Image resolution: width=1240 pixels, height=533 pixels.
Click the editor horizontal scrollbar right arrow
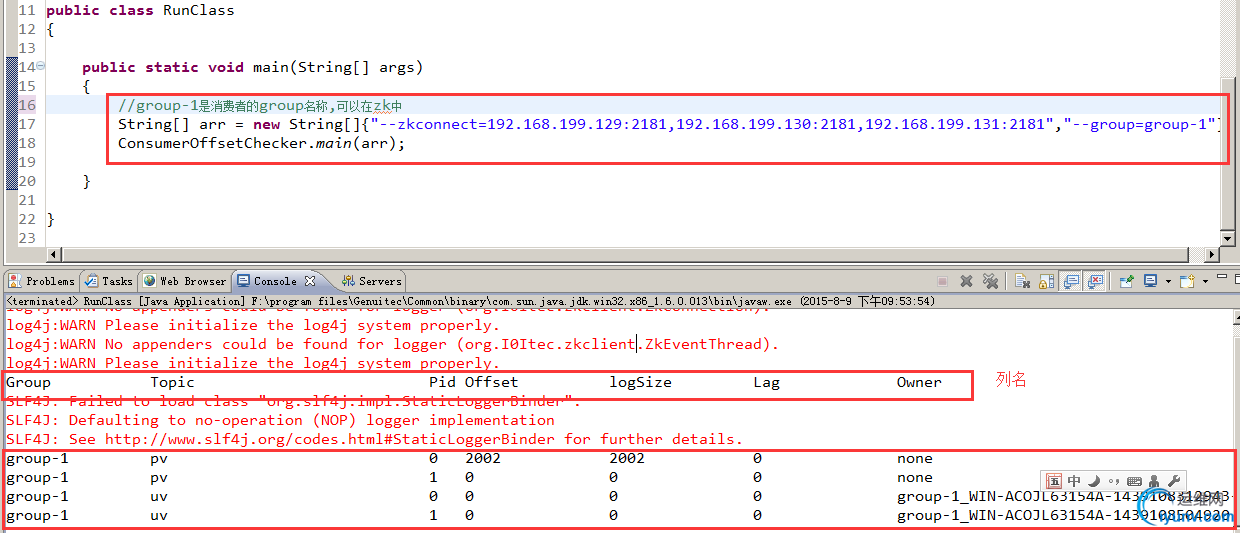click(x=1213, y=255)
